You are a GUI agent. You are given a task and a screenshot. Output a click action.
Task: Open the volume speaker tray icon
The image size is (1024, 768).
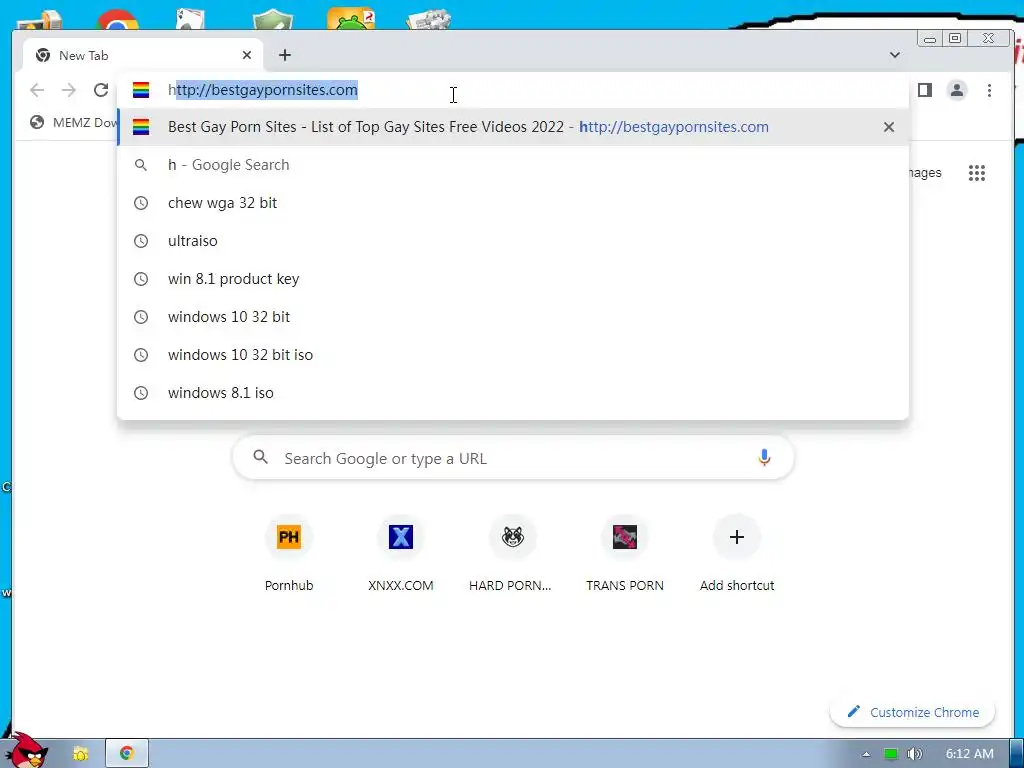coord(915,754)
